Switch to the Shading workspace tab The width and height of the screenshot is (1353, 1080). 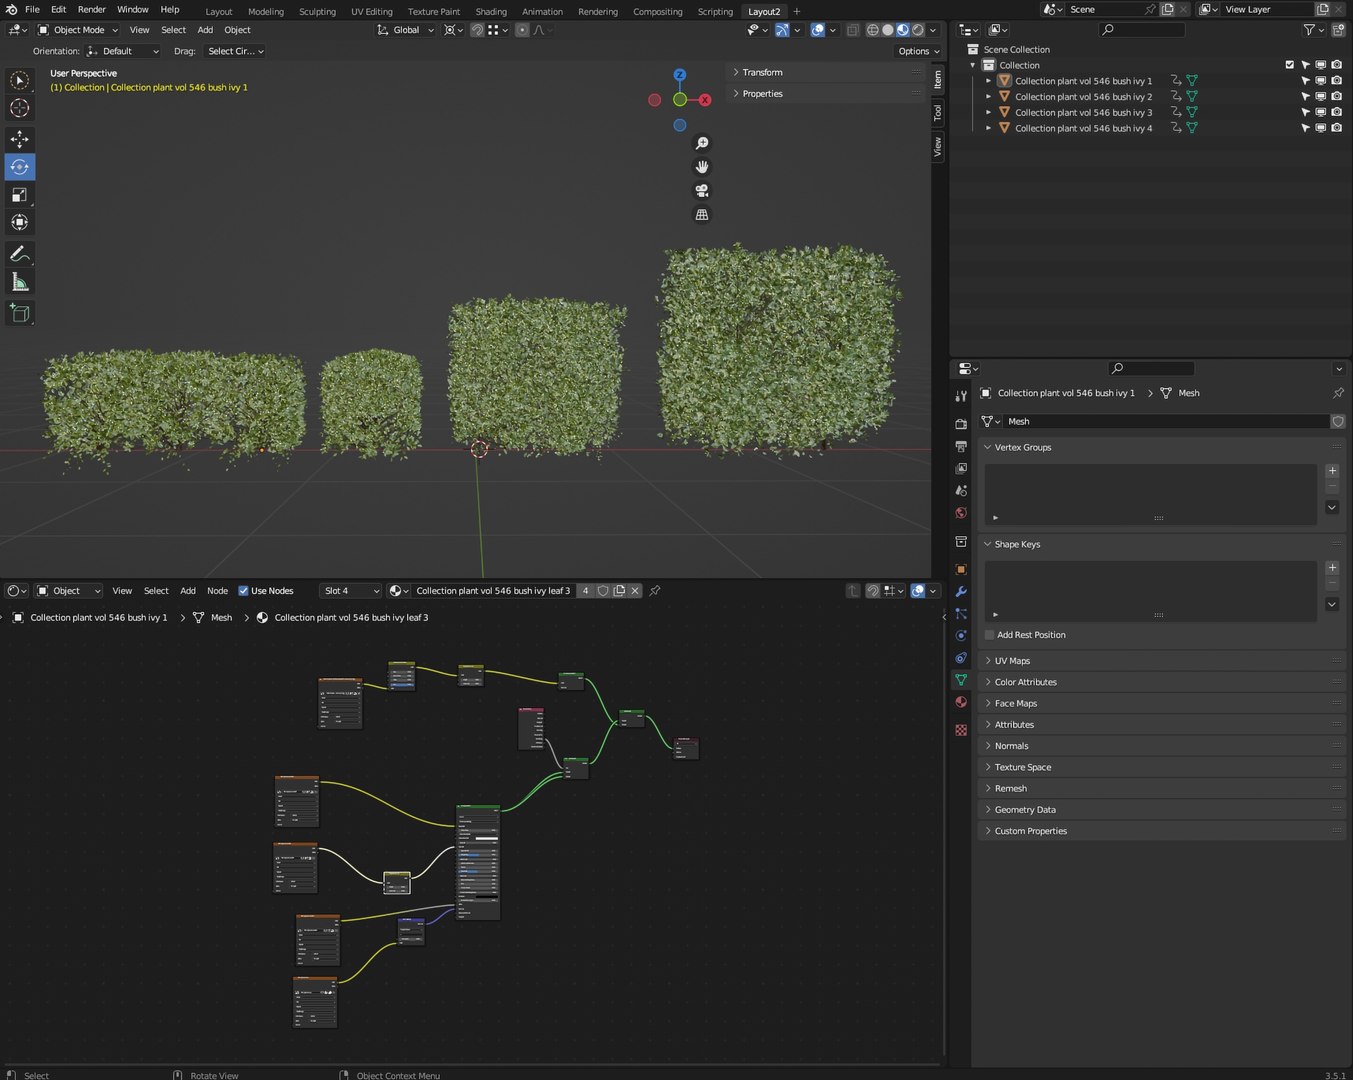pyautogui.click(x=491, y=11)
